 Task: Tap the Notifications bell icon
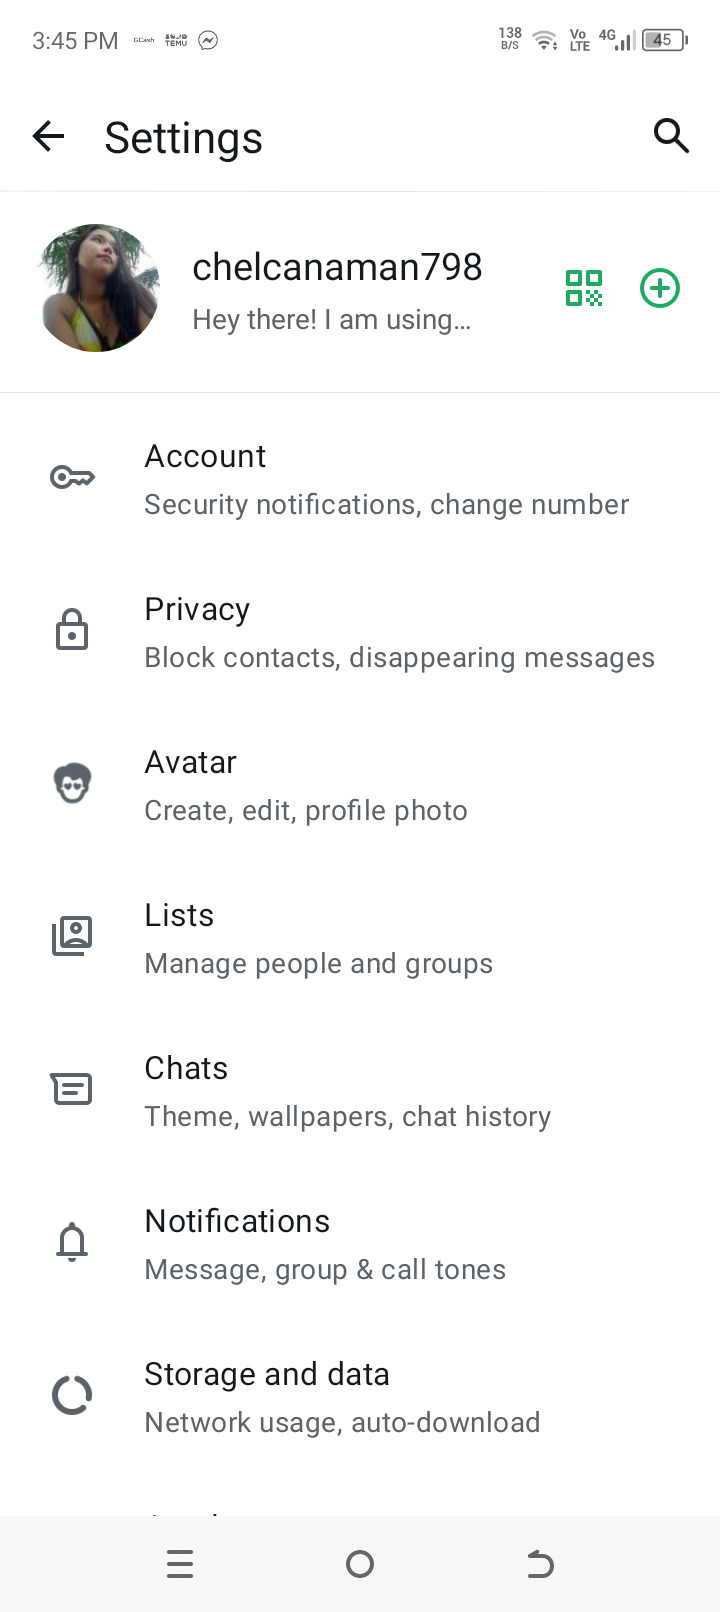coord(72,1242)
